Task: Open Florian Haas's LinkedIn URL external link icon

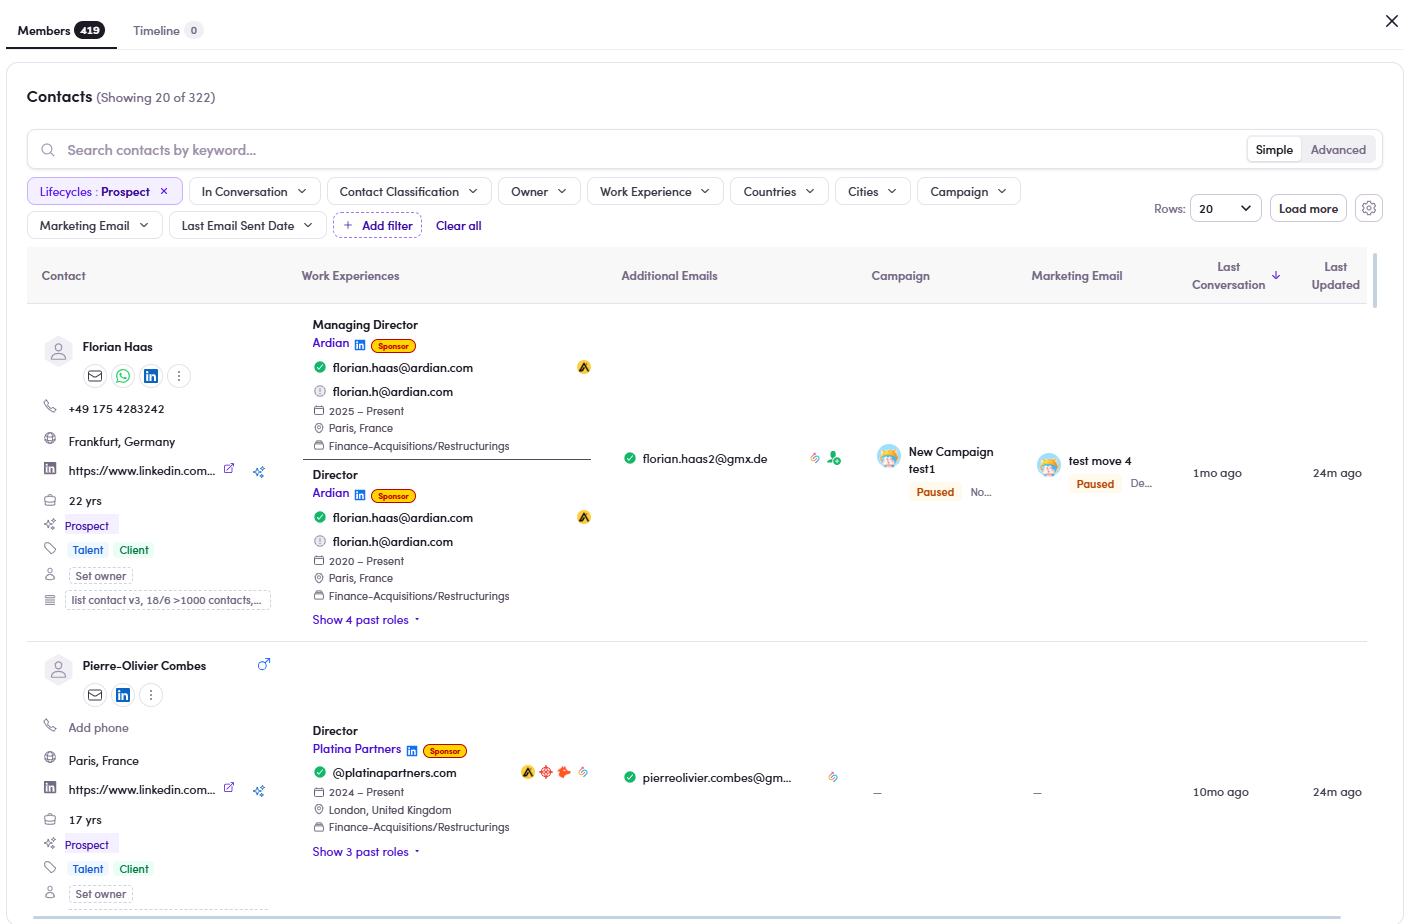Action: point(229,468)
